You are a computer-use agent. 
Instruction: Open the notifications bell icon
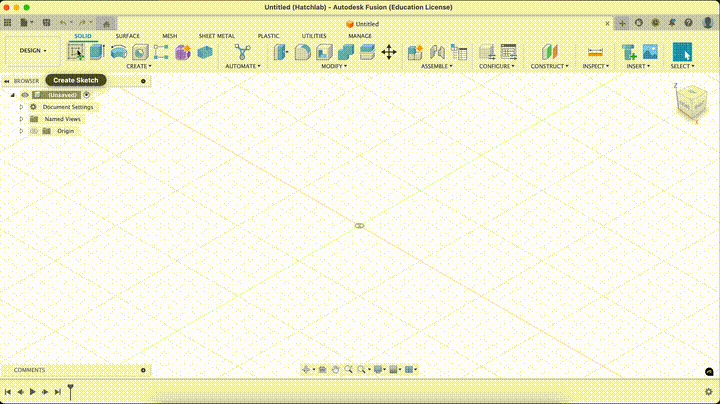tap(672, 22)
